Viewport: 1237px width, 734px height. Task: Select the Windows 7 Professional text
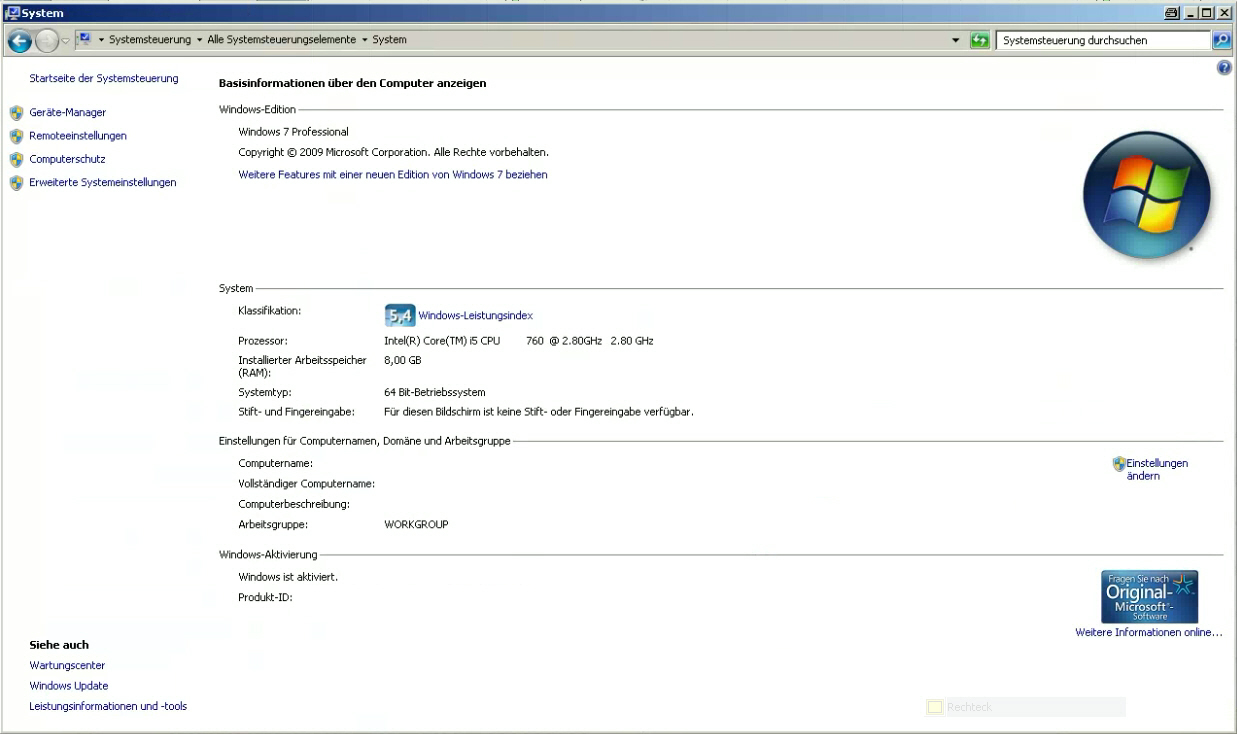293,131
